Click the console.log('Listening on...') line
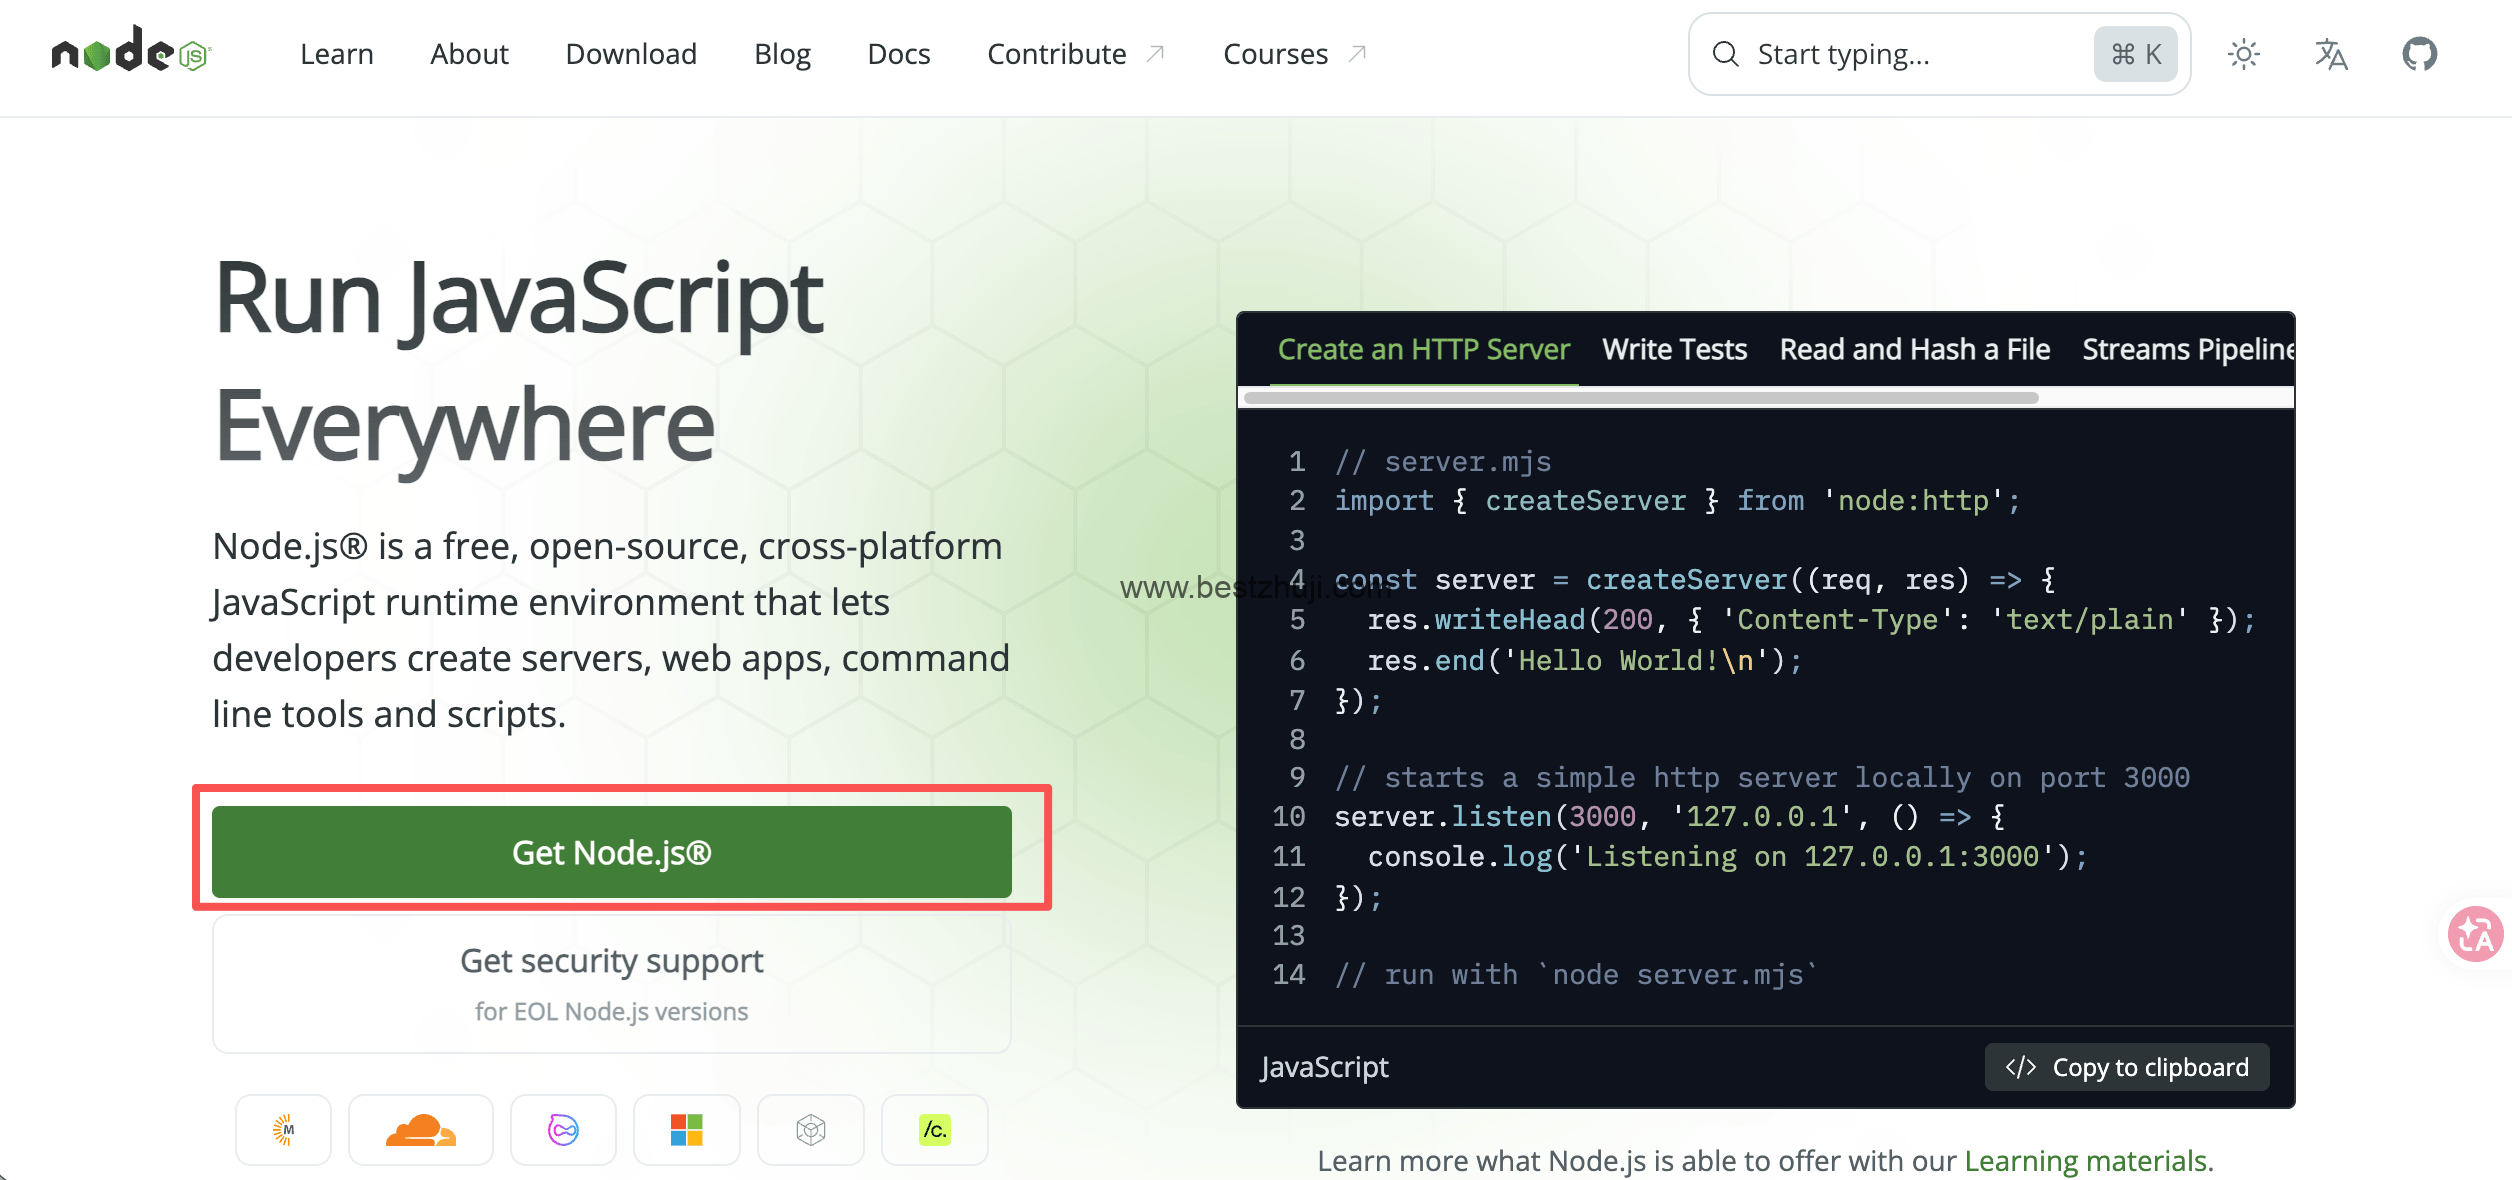Viewport: 2512px width, 1180px height. (1728, 857)
